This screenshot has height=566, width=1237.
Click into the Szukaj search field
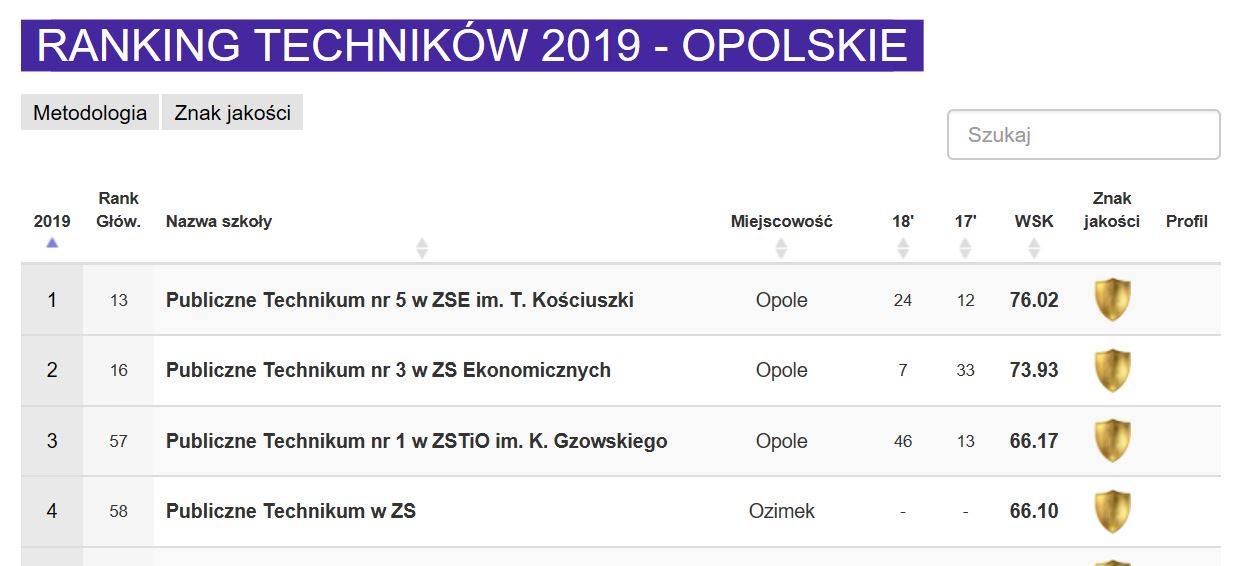pos(1083,135)
